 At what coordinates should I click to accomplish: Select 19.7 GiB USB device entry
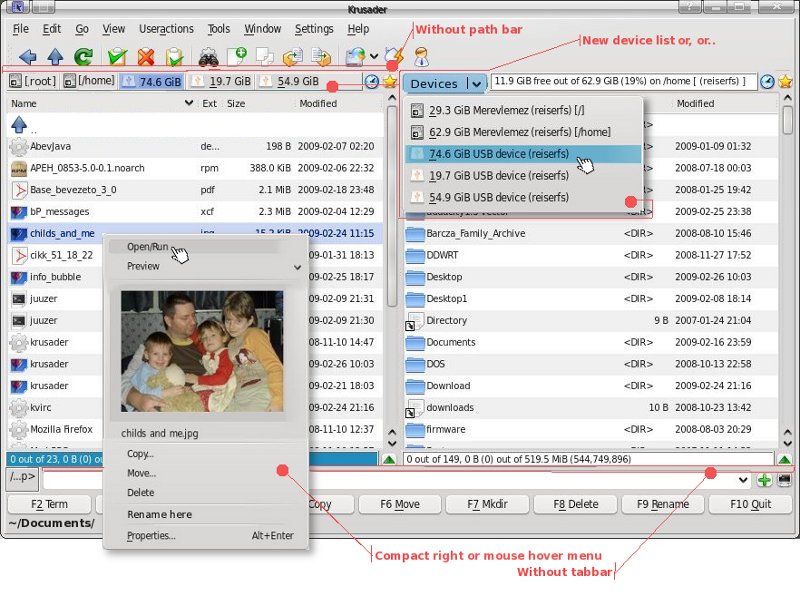(x=522, y=176)
